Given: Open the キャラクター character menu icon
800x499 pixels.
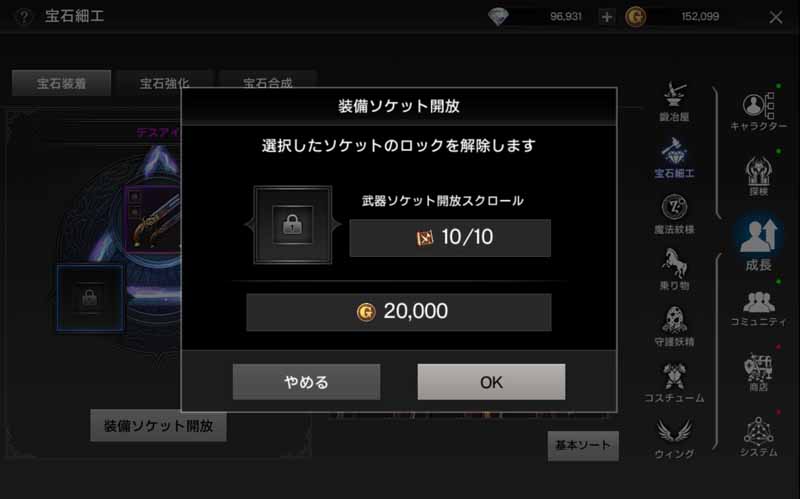Looking at the screenshot, I should tap(759, 112).
